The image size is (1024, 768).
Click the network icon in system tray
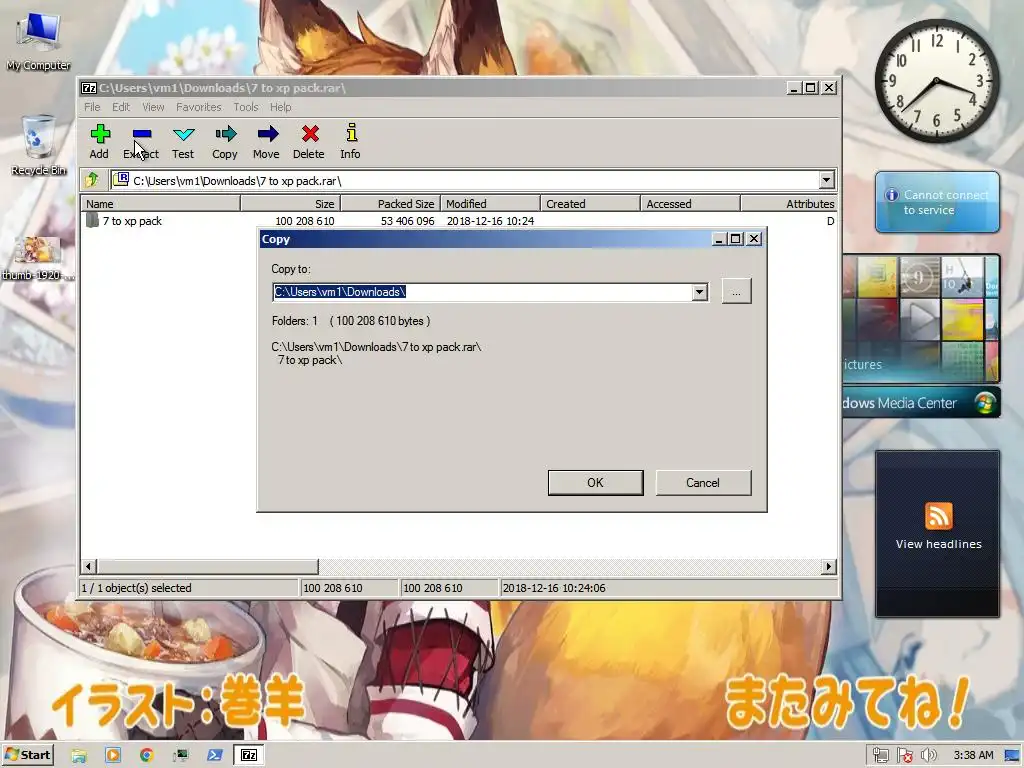pos(881,756)
